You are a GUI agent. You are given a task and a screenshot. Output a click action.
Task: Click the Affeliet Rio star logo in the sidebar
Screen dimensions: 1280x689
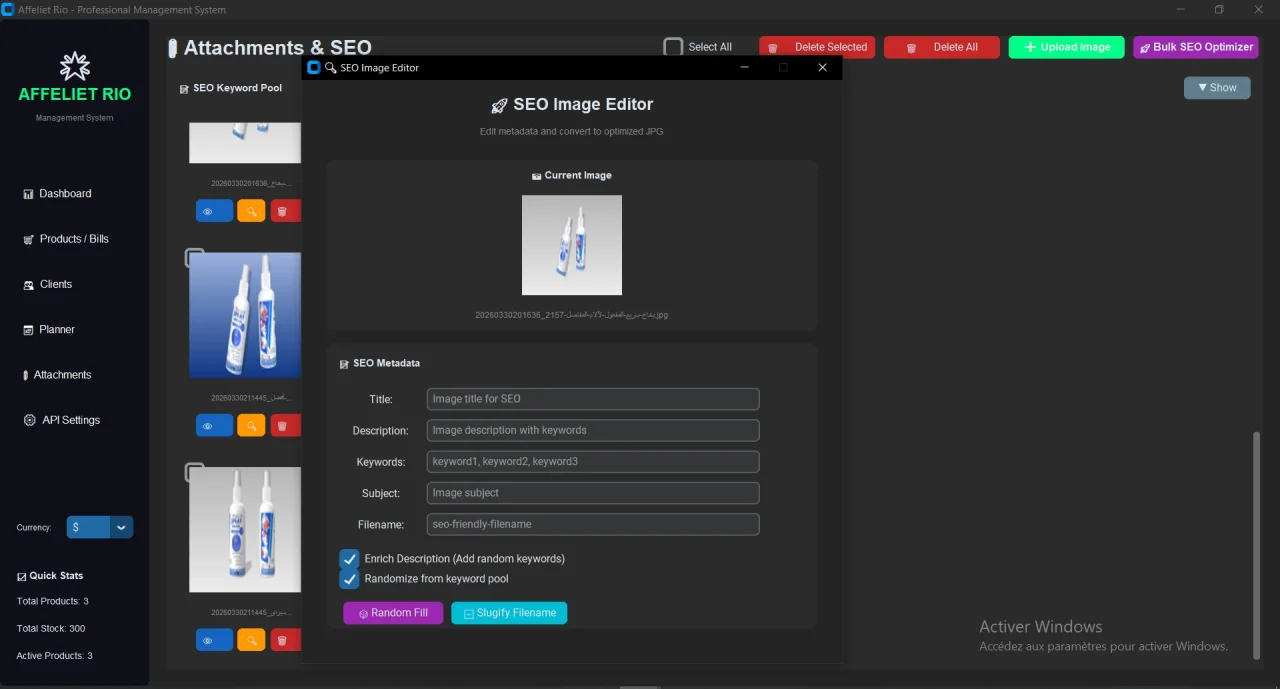point(75,67)
